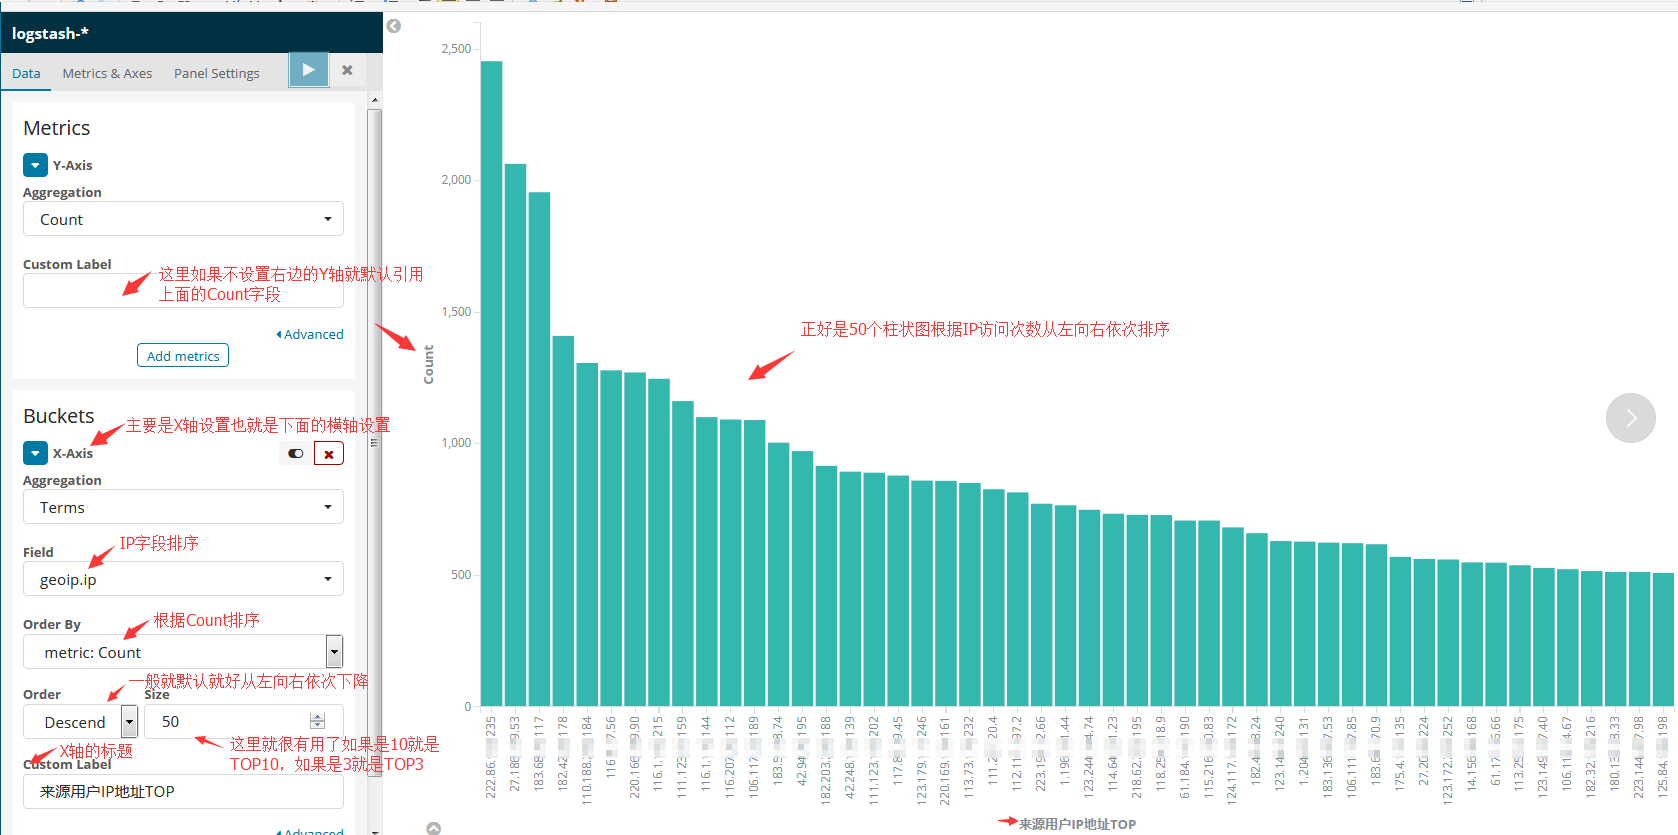Click the scroll-up arrow of the sidebar scrollbar
The image size is (1678, 835).
[375, 100]
